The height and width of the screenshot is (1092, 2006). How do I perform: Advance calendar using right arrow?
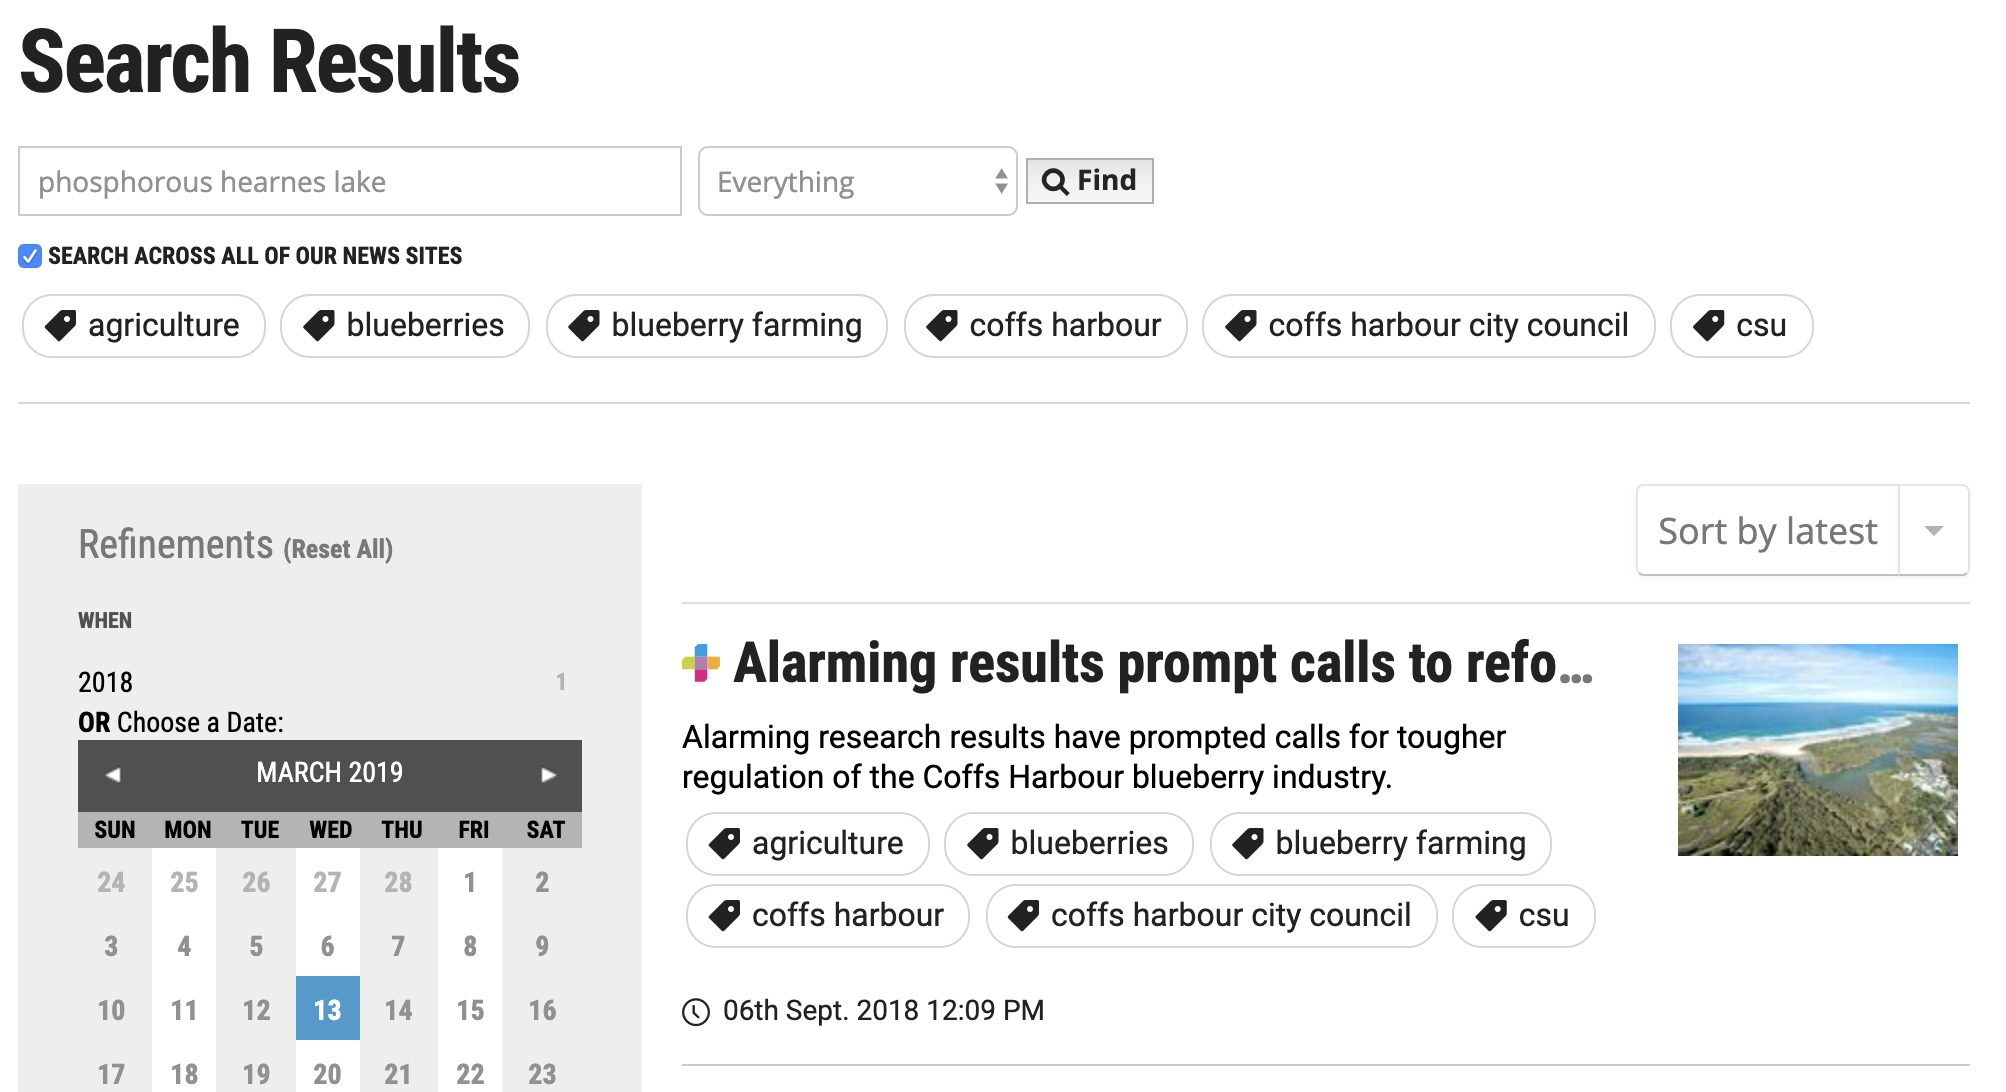point(547,774)
